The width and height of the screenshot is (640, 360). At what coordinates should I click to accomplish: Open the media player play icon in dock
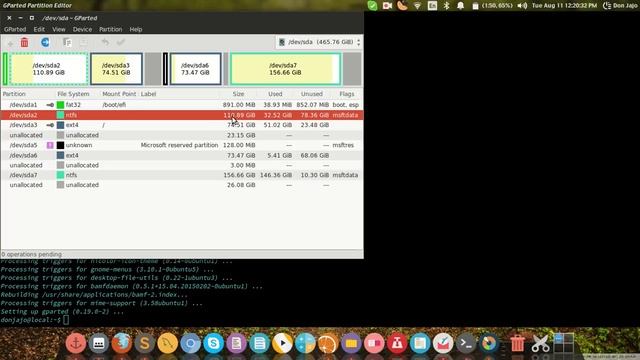282,343
